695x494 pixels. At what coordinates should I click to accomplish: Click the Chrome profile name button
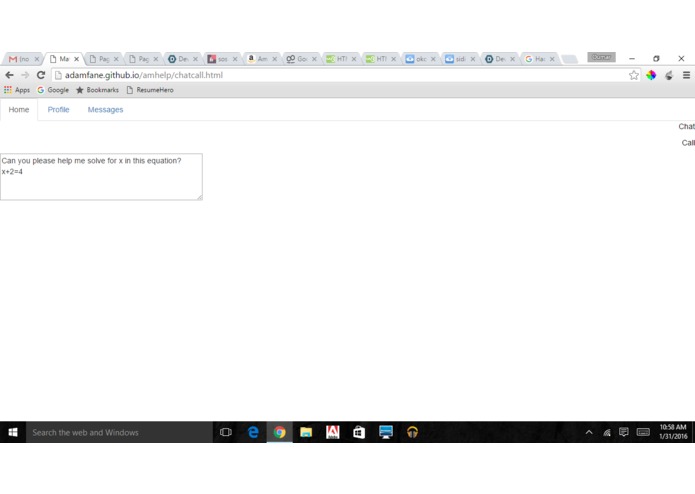pyautogui.click(x=601, y=57)
